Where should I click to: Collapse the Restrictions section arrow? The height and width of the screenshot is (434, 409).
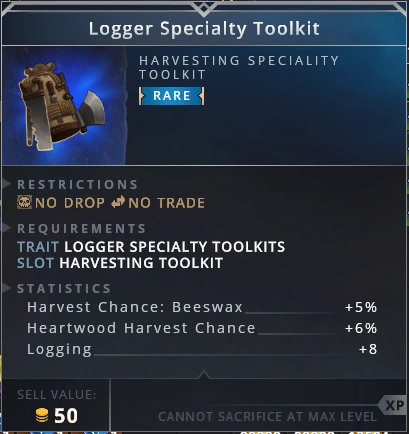(x=6, y=184)
